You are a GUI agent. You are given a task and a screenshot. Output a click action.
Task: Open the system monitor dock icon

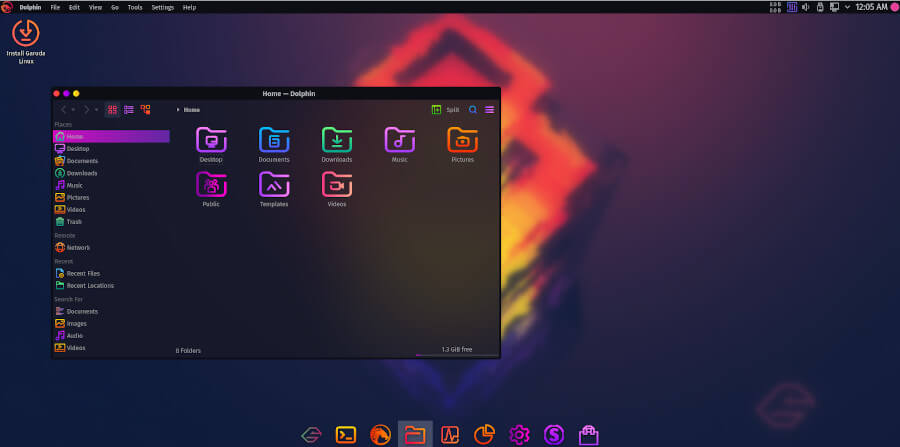click(x=450, y=434)
